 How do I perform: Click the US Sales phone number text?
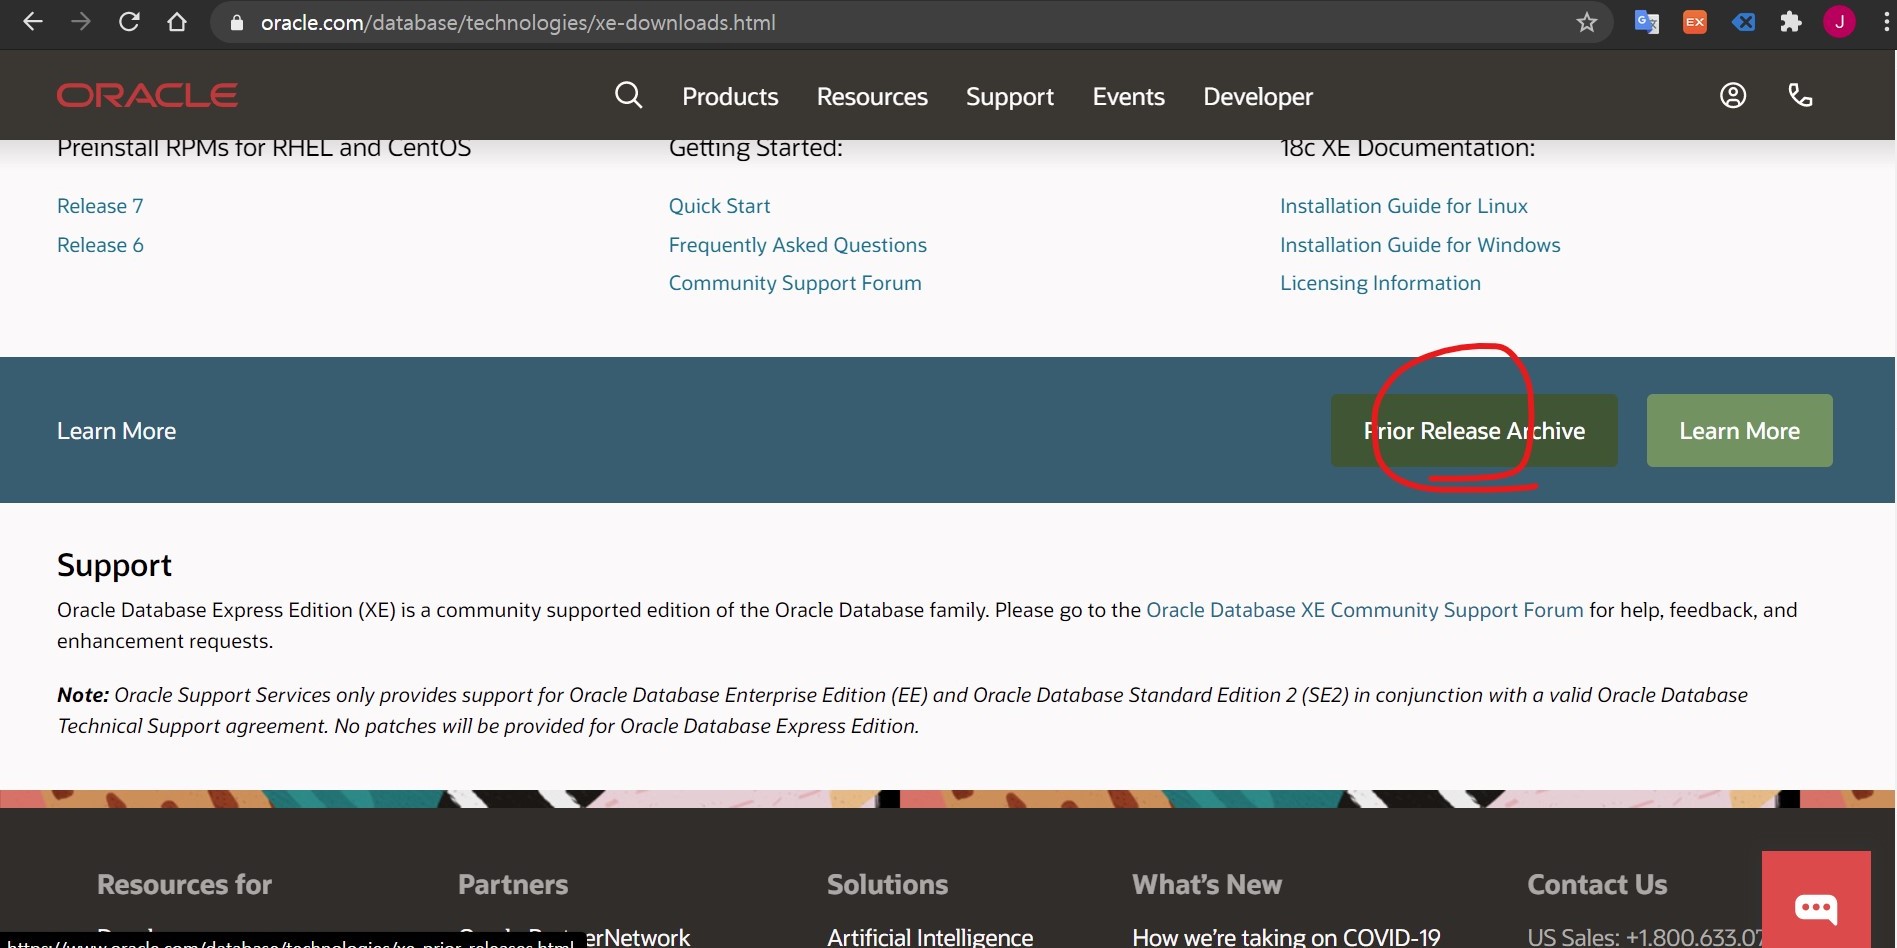(x=1644, y=937)
